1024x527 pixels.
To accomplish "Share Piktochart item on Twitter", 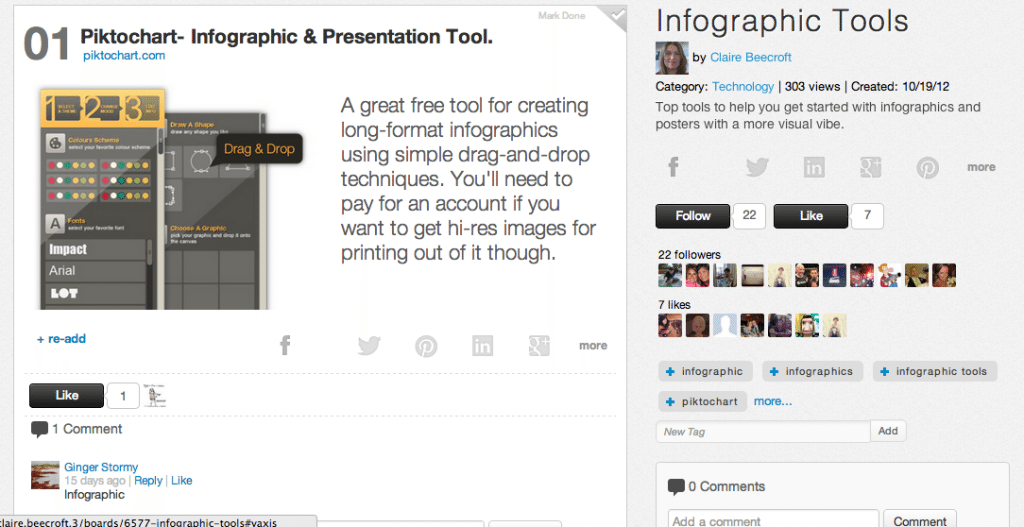I will (369, 345).
